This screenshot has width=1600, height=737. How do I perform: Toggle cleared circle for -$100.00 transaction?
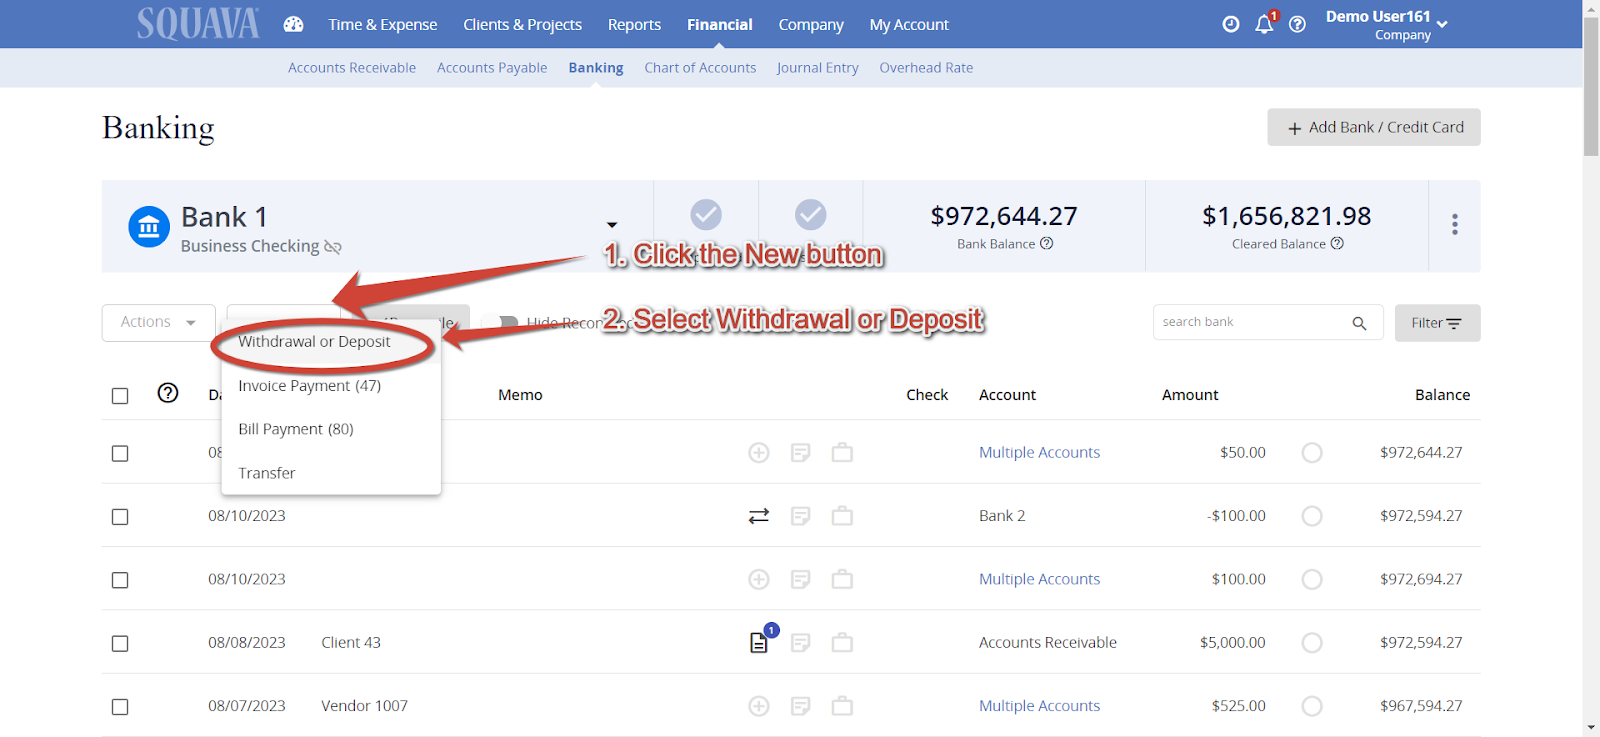pyautogui.click(x=1312, y=516)
